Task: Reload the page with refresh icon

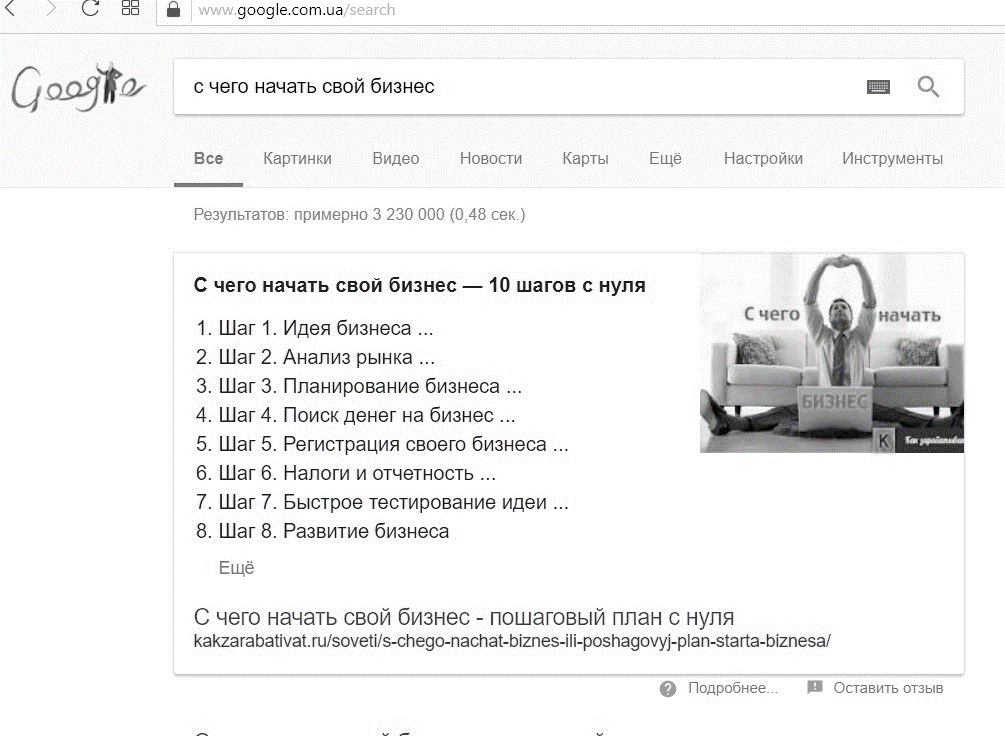Action: (90, 8)
